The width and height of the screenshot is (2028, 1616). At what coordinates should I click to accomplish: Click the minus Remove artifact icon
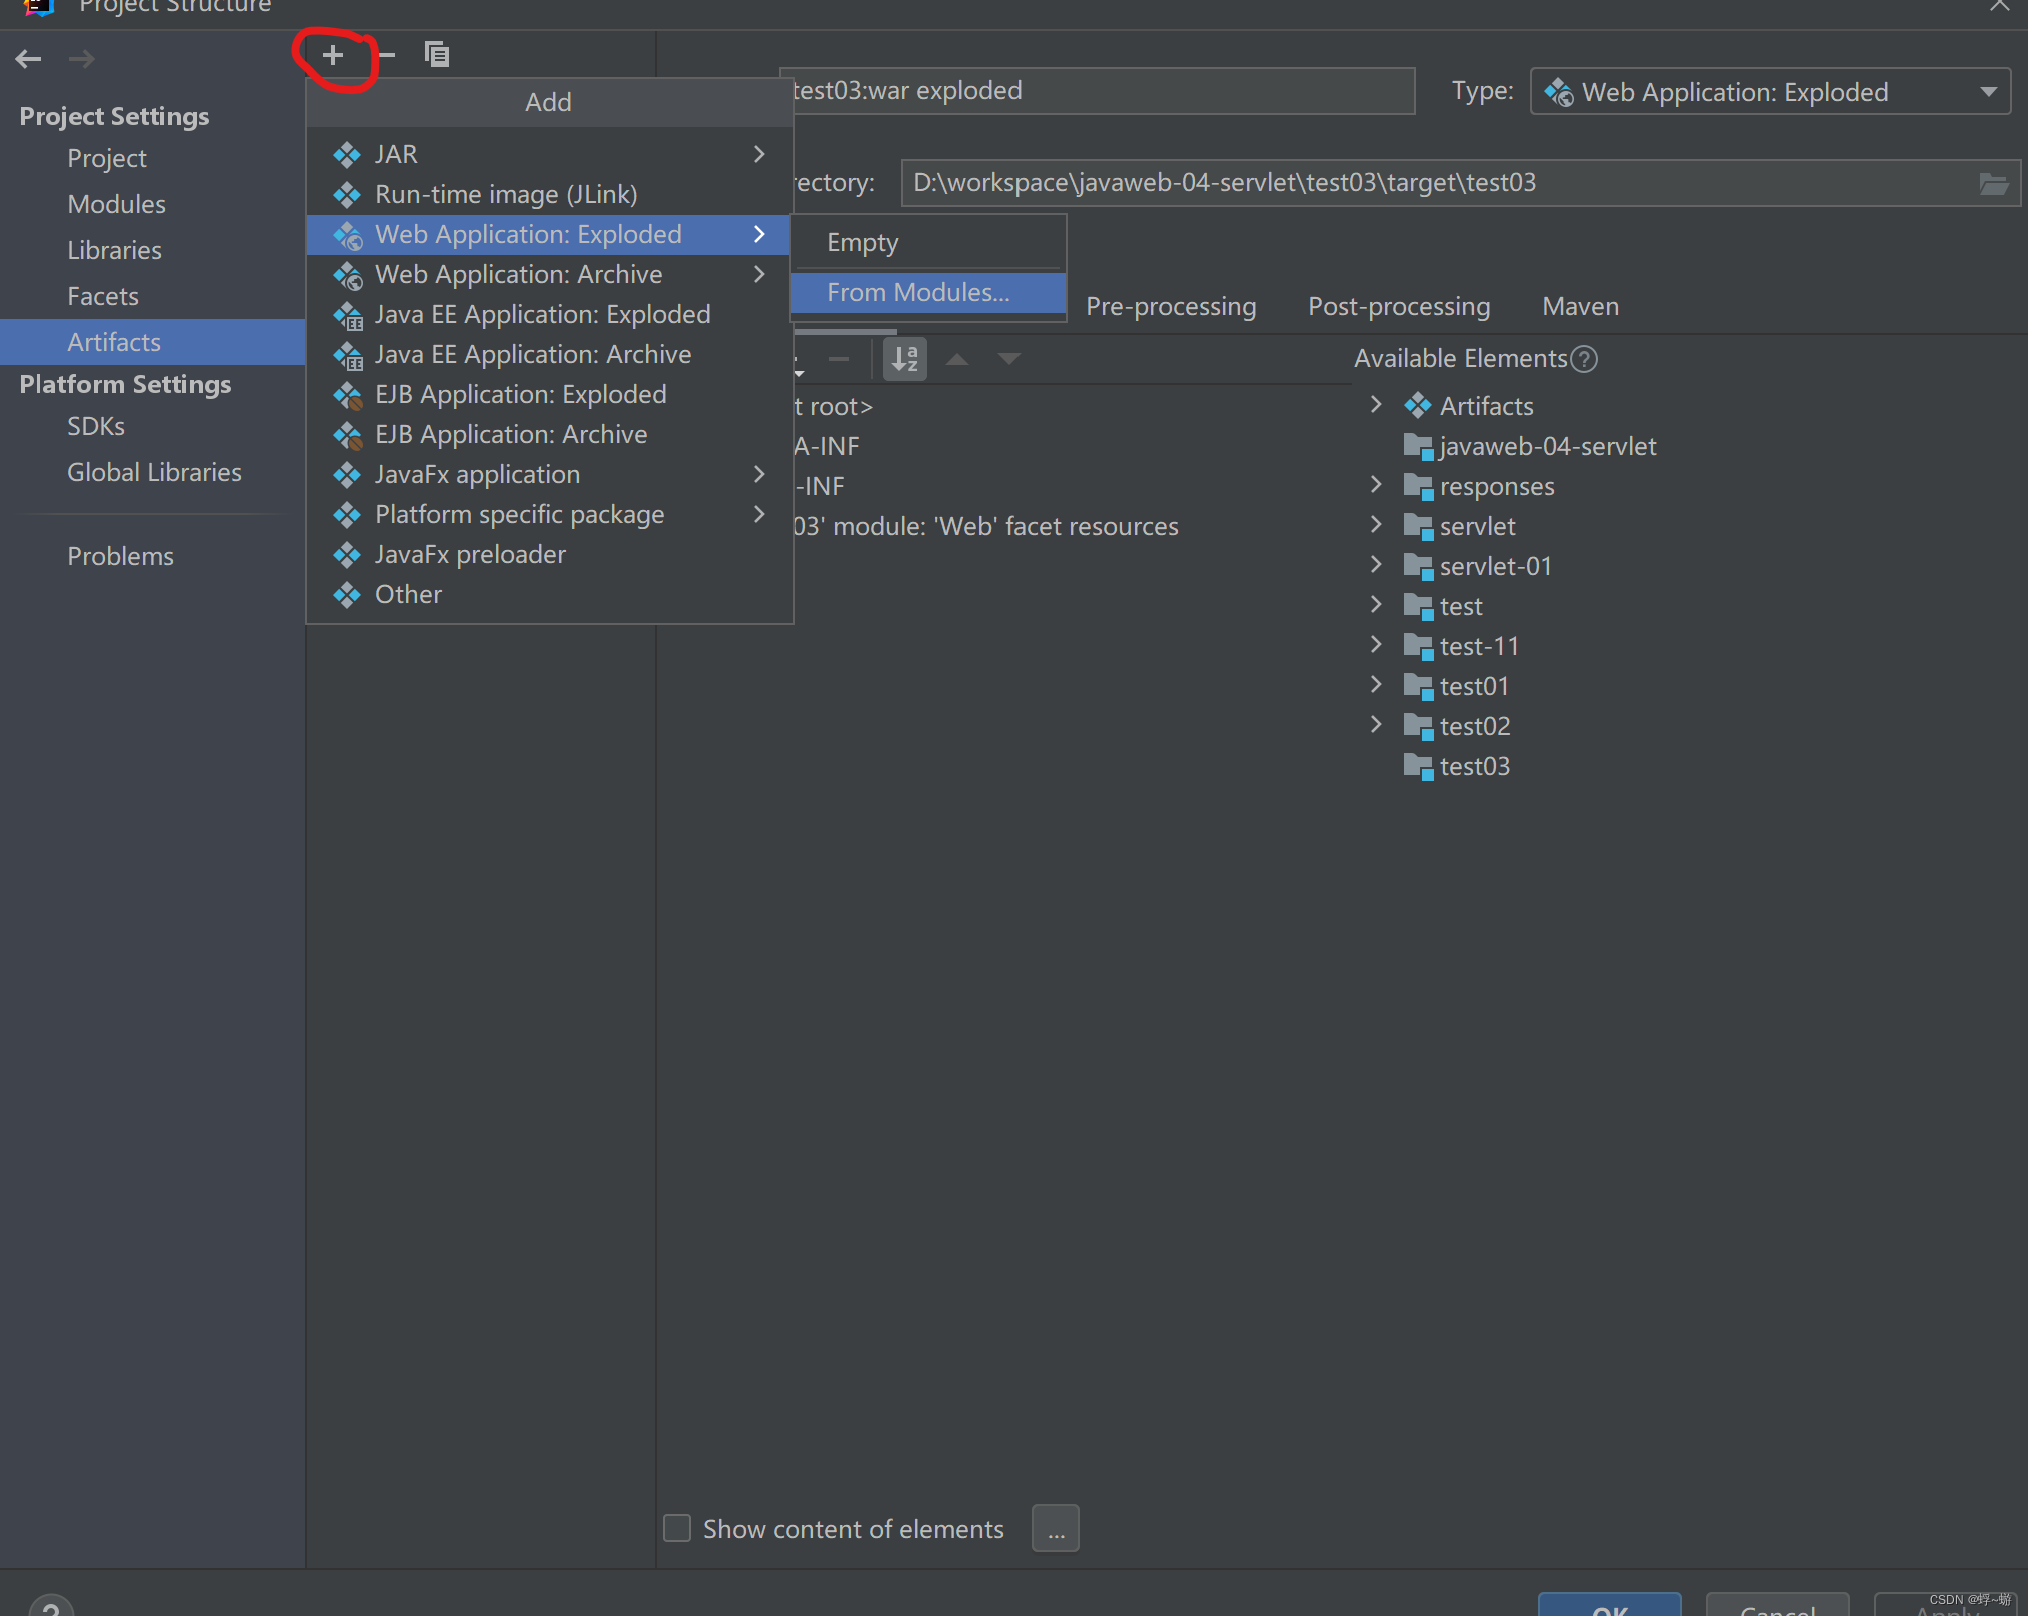387,55
